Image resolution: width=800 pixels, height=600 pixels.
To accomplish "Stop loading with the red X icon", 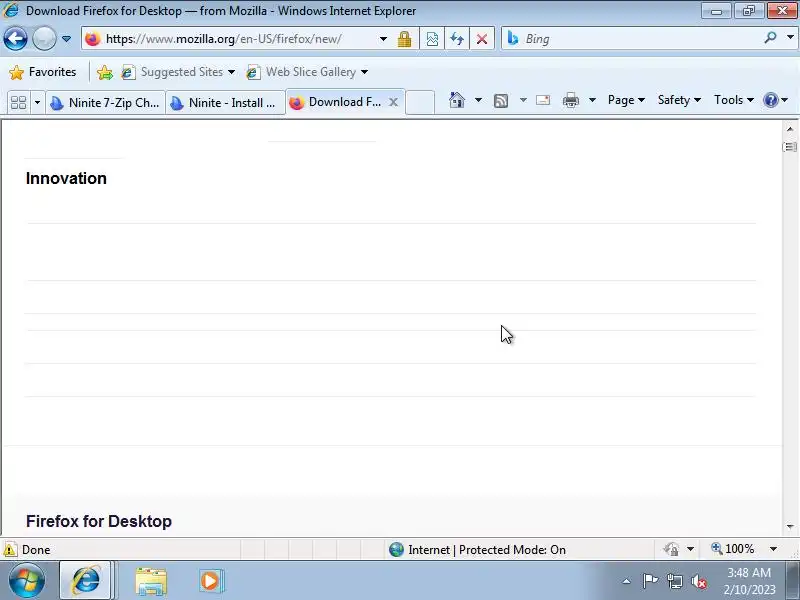I will pyautogui.click(x=481, y=39).
